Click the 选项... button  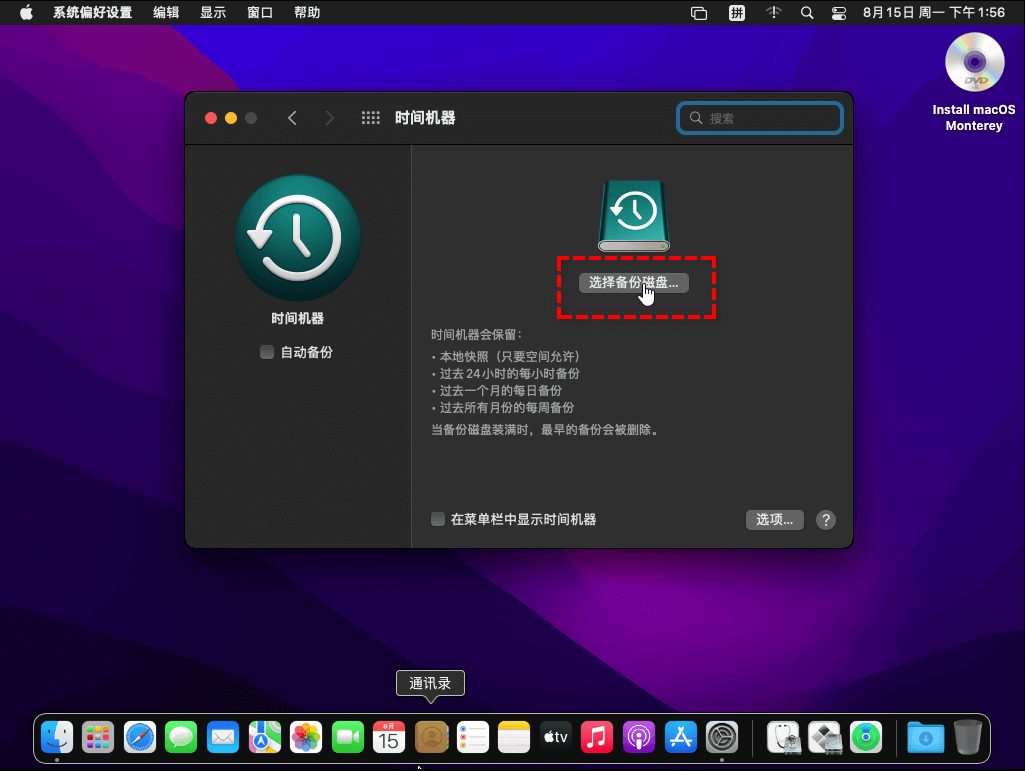(774, 520)
